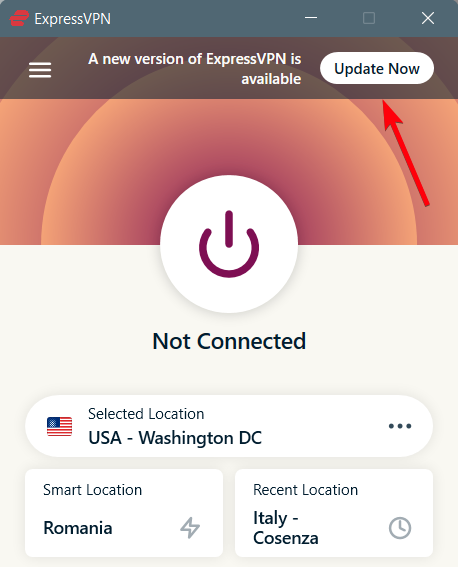Open location options via three dots
Viewport: 458px width, 567px height.
400,426
